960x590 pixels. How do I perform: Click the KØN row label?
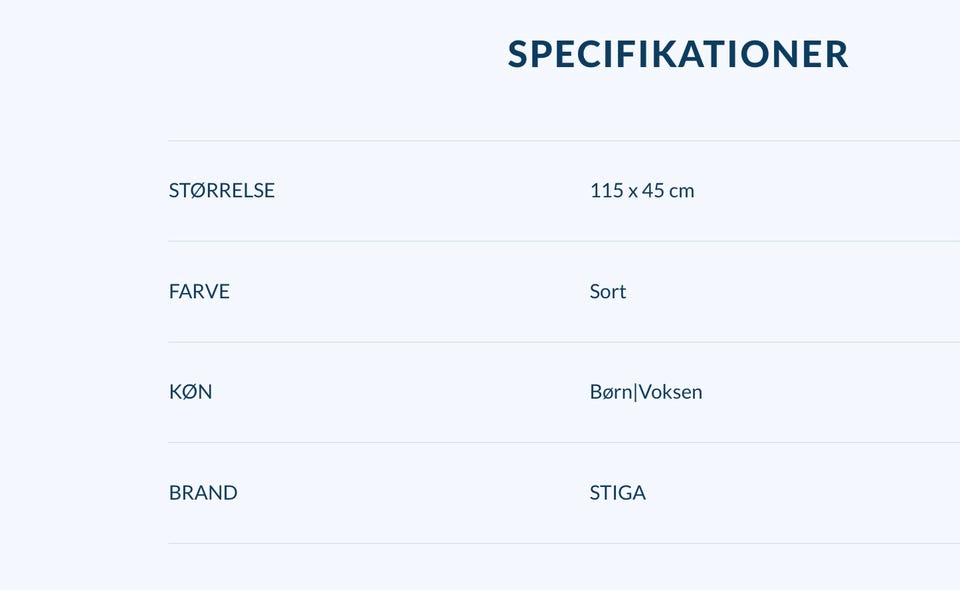(190, 392)
